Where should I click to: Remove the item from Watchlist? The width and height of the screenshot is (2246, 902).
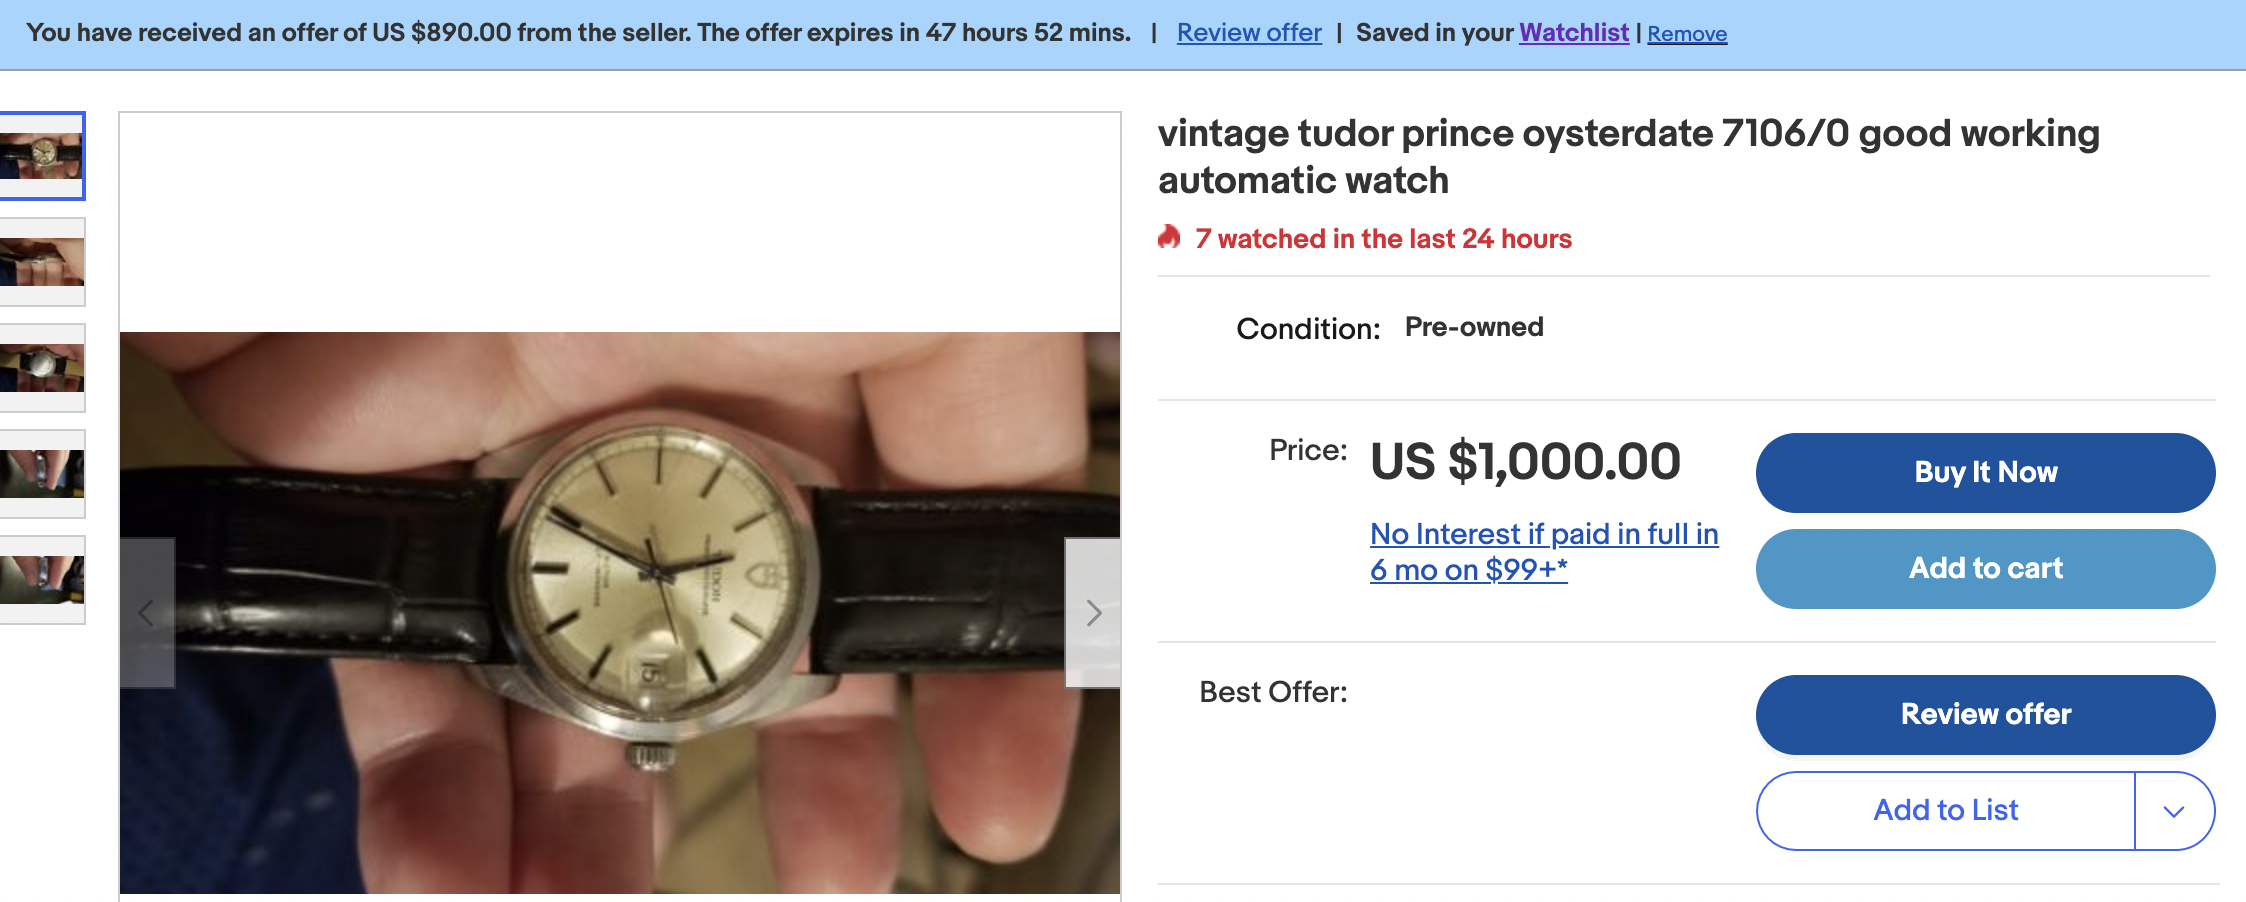[1687, 34]
